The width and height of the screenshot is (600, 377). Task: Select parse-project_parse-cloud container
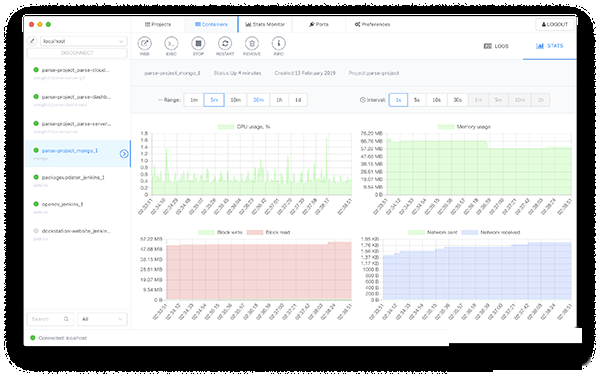point(78,73)
